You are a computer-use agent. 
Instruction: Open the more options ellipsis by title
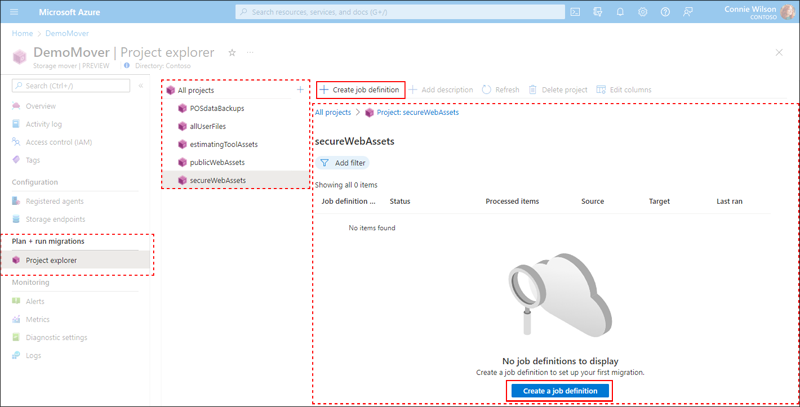click(x=250, y=53)
